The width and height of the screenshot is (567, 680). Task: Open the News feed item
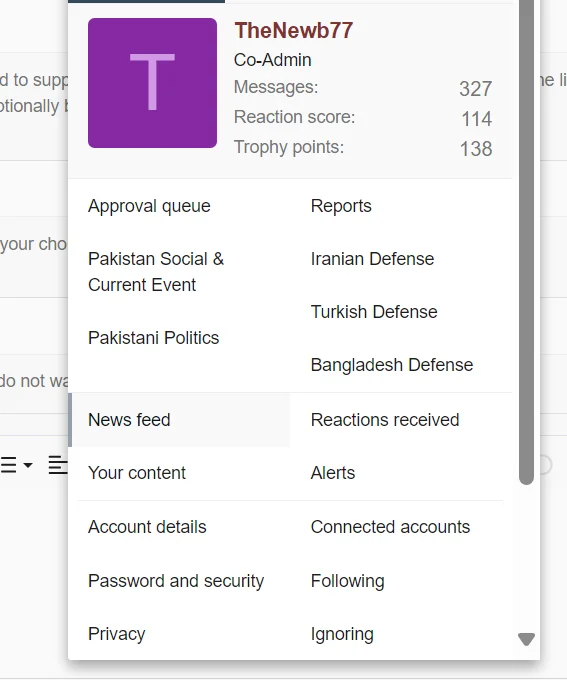[x=180, y=420]
